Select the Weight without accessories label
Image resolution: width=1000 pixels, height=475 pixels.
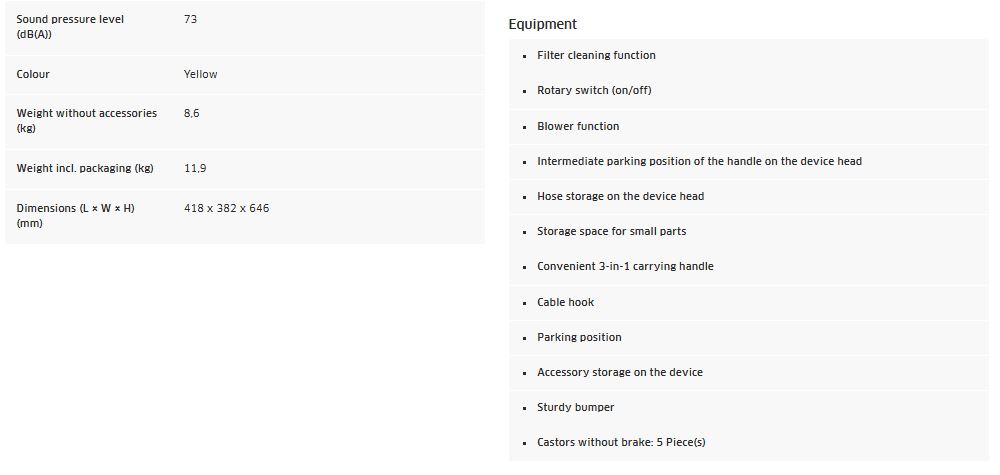[x=87, y=121]
